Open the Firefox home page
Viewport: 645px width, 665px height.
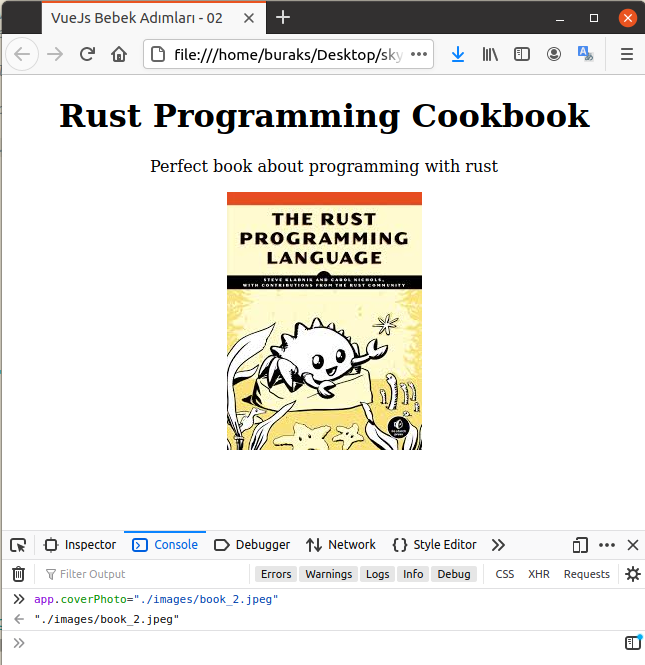(x=119, y=54)
